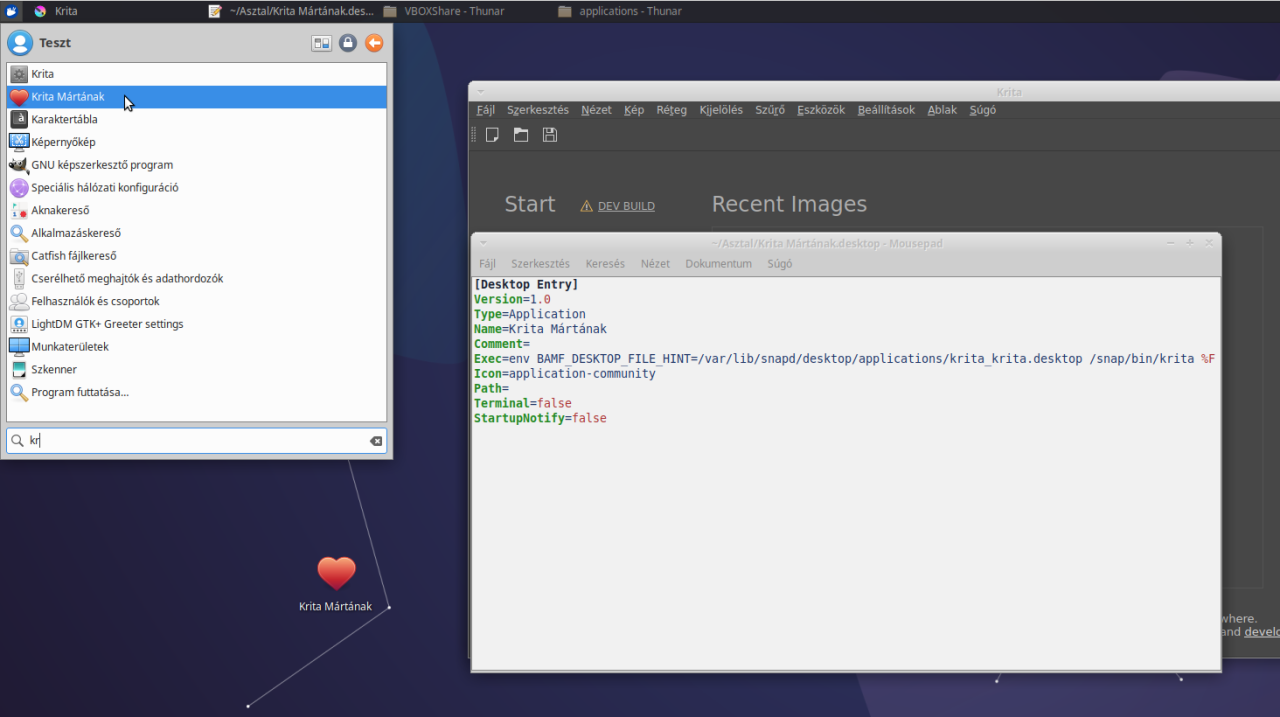Start Aknakereső game
1280x717 pixels.
197,210
